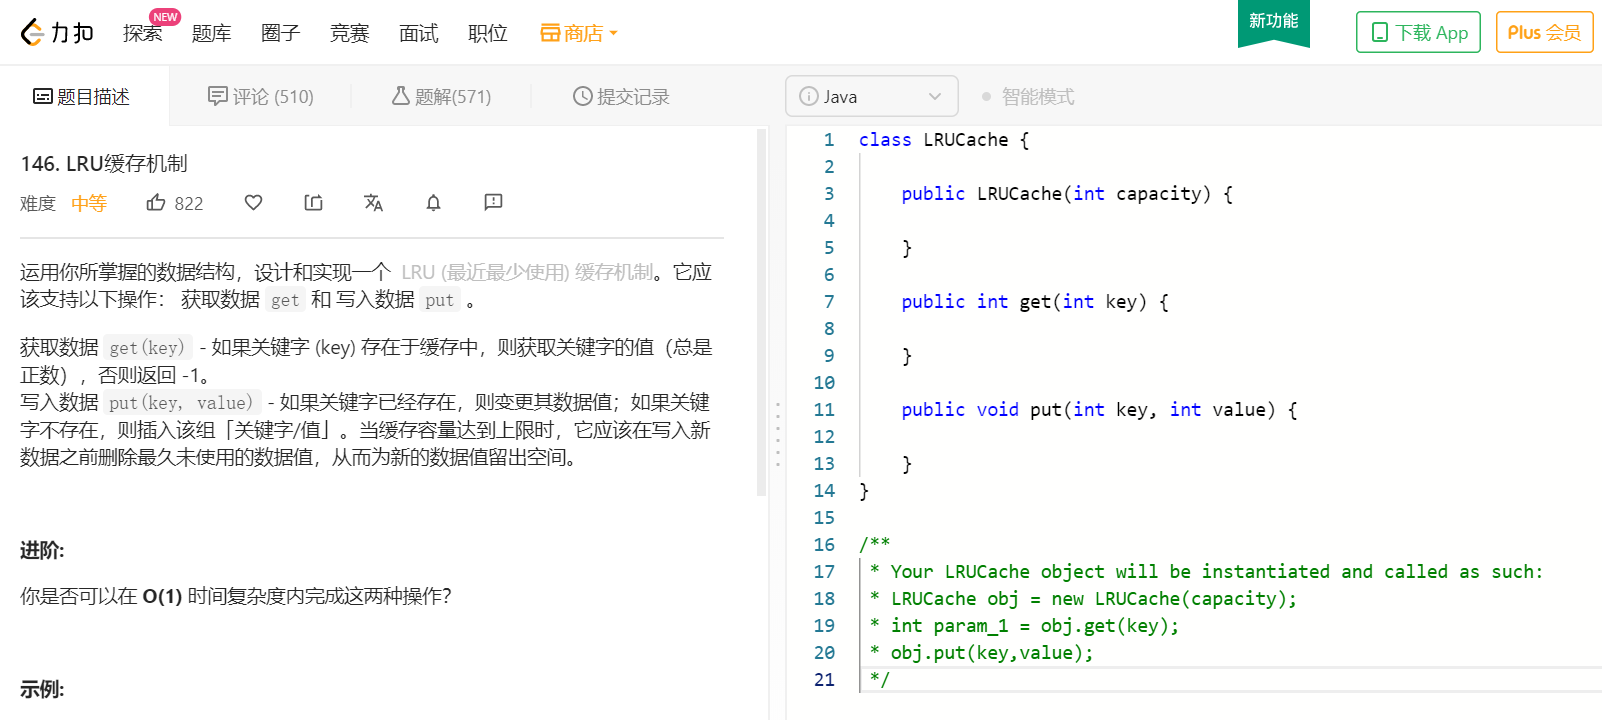Subscribe using the bell notification icon
1602x720 pixels.
coord(433,203)
